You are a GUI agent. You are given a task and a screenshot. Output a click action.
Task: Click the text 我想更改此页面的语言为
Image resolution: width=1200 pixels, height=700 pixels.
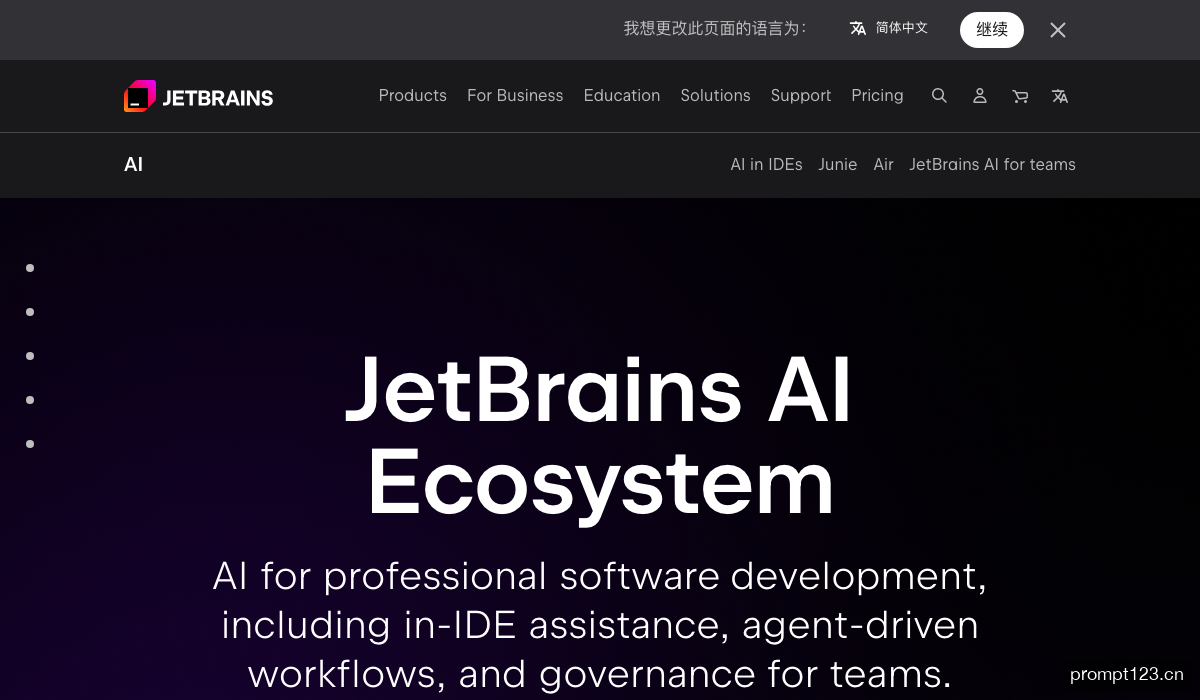(714, 29)
